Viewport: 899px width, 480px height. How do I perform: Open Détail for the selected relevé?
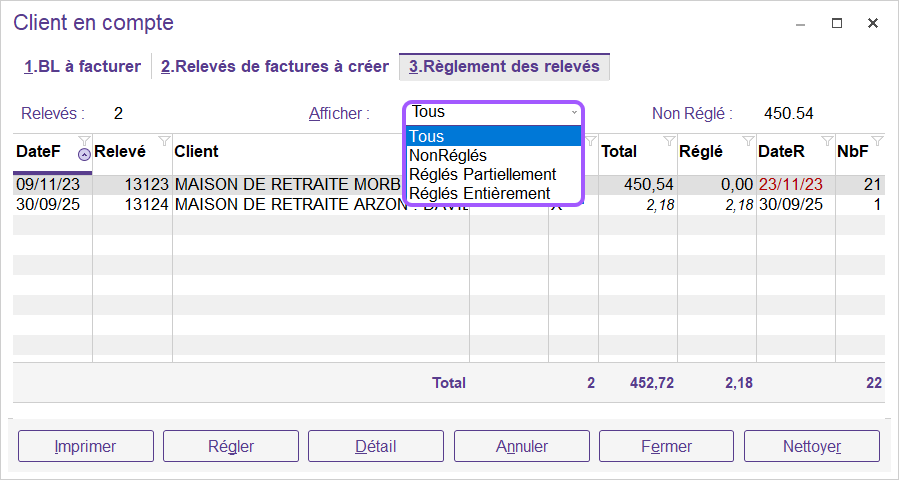pyautogui.click(x=376, y=446)
